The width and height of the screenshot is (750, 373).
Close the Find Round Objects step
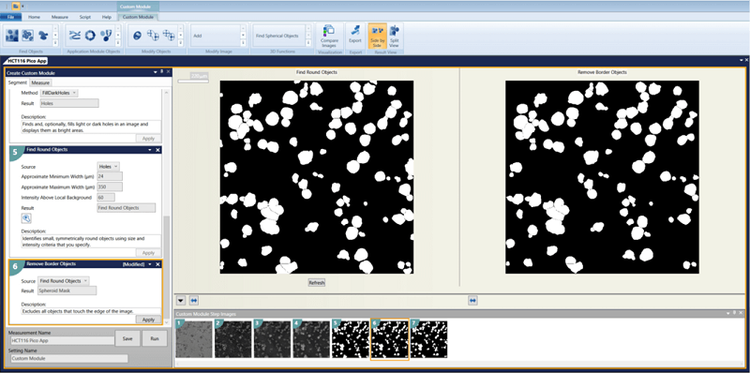pos(158,150)
